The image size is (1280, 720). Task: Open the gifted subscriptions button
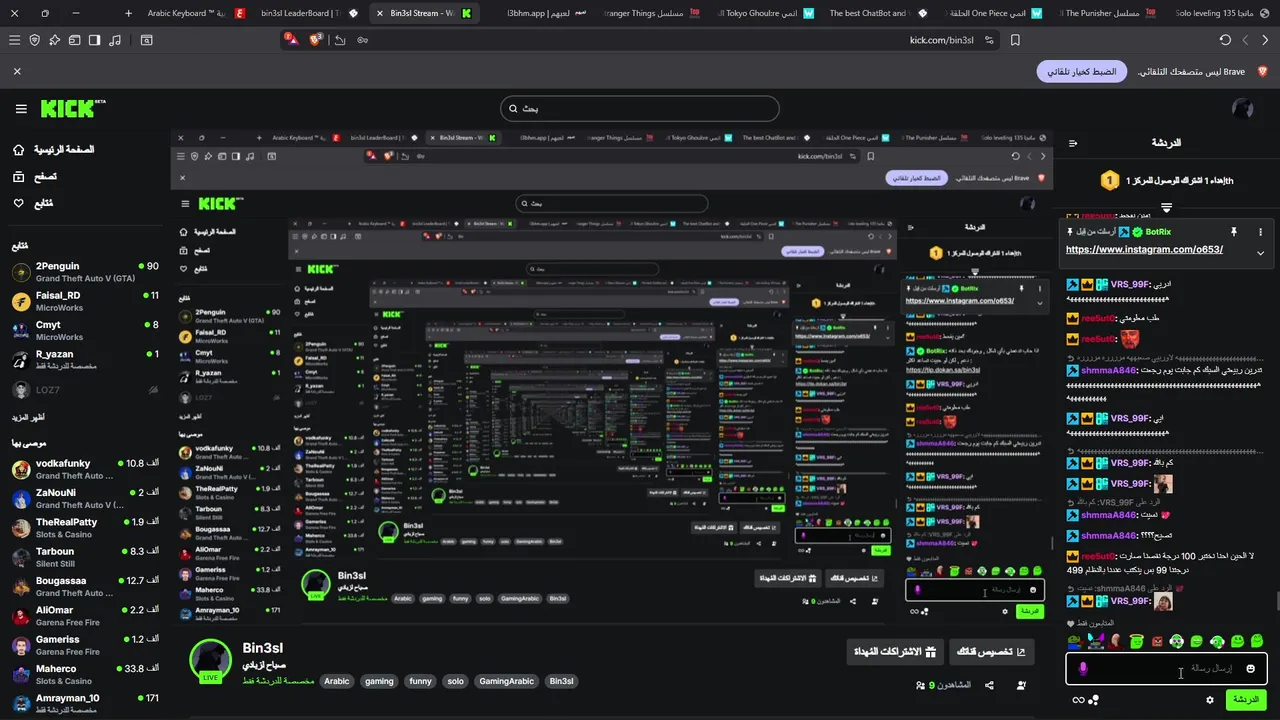(x=894, y=652)
